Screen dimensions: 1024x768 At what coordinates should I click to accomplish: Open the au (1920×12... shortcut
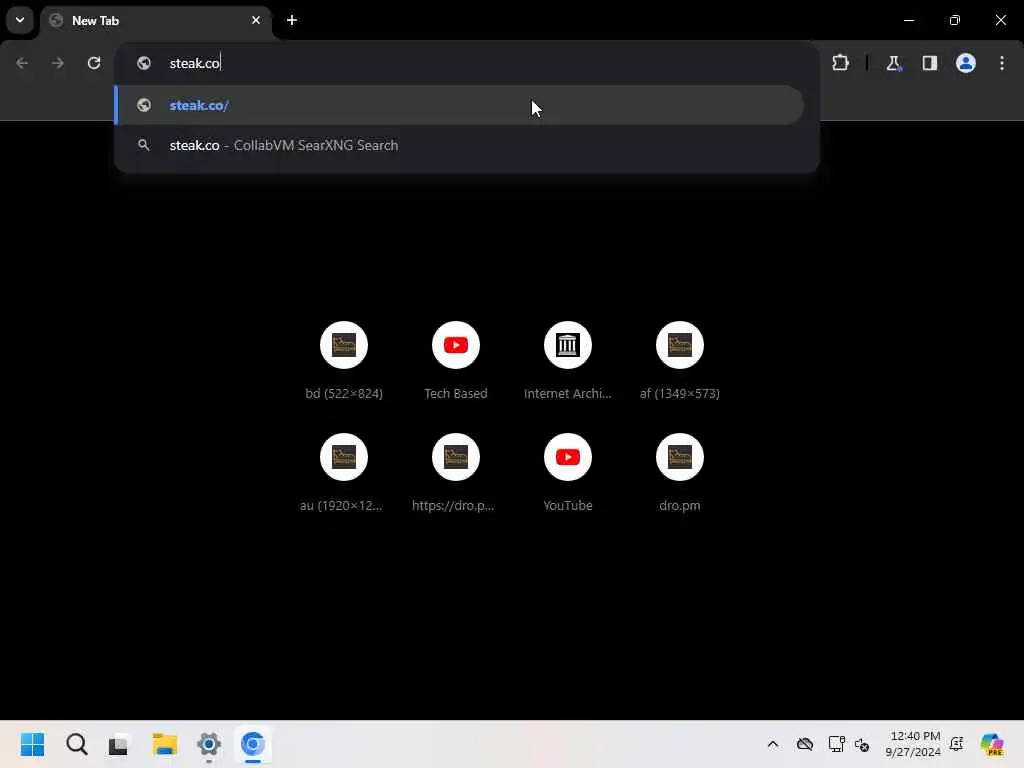344,472
